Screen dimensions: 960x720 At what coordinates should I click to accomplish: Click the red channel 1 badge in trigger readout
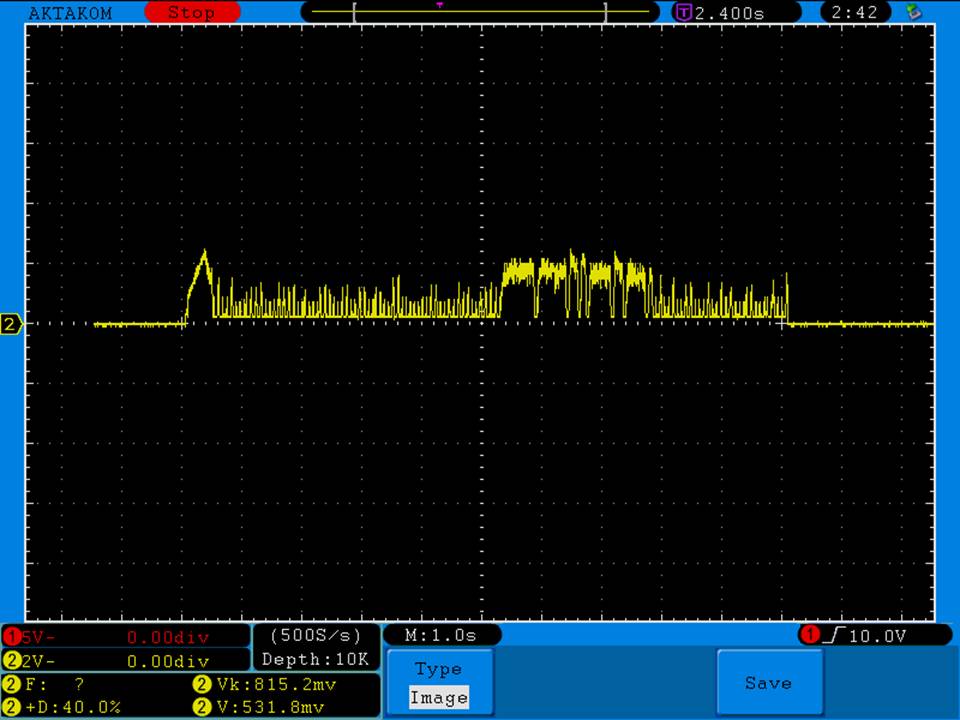(809, 635)
